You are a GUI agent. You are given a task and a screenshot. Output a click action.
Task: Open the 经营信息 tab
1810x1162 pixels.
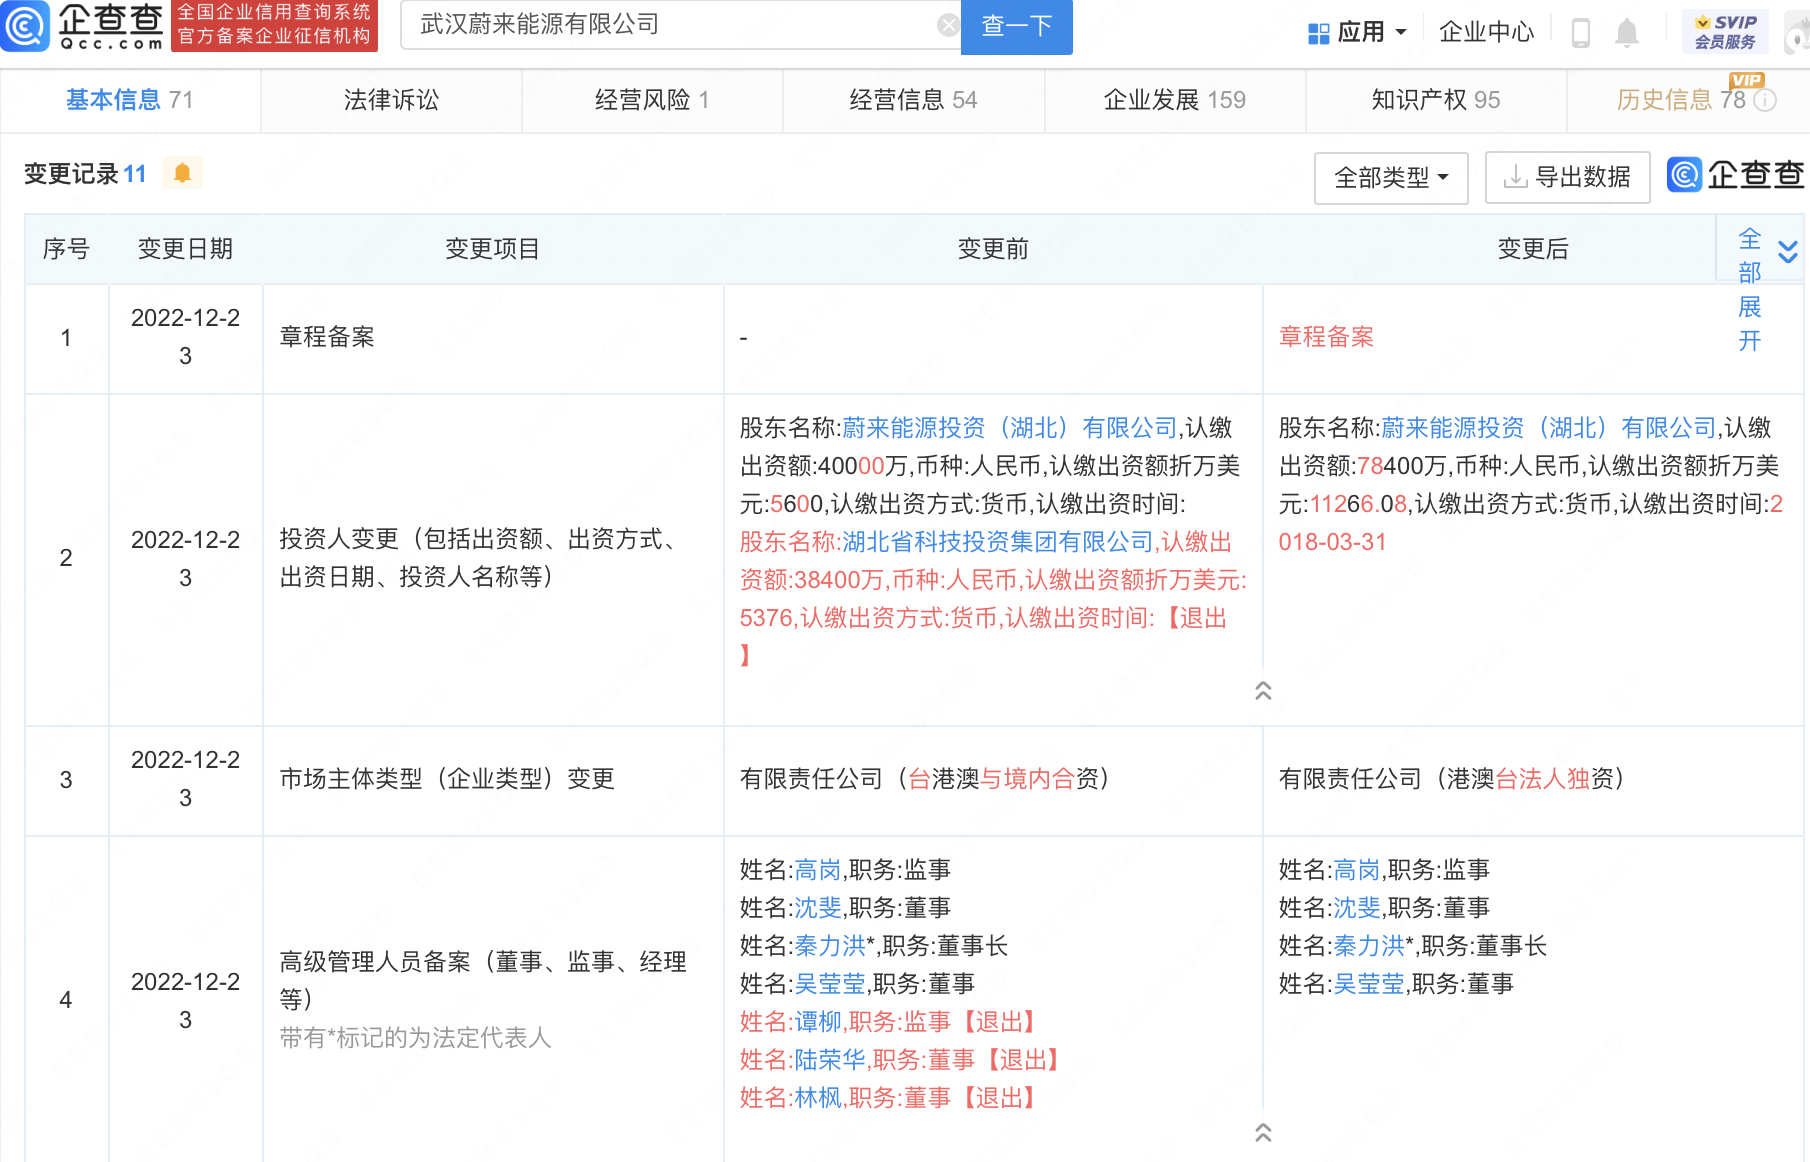[913, 100]
